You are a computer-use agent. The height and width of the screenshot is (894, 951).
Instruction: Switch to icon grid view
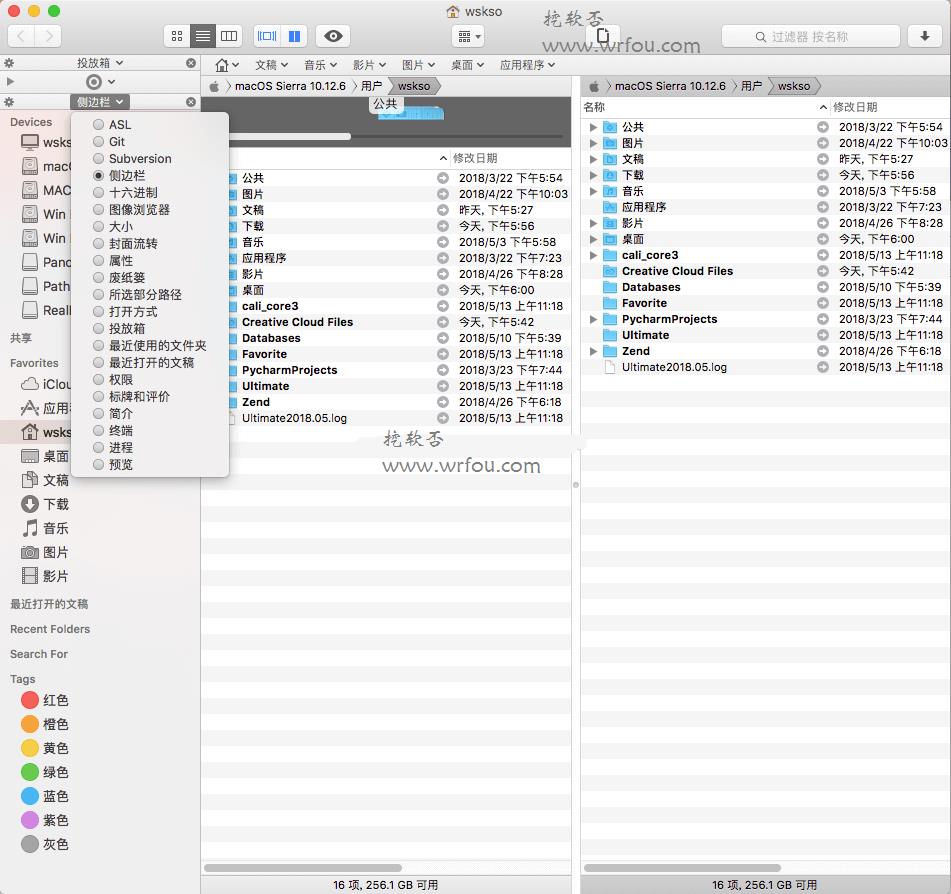177,36
